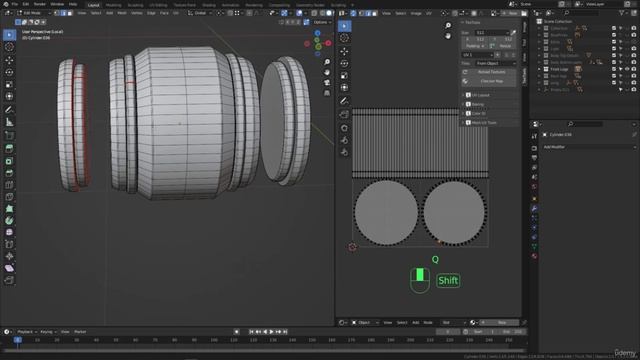The width and height of the screenshot is (640, 360).
Task: Open the Global transform orientation dropdown
Action: (x=200, y=13)
